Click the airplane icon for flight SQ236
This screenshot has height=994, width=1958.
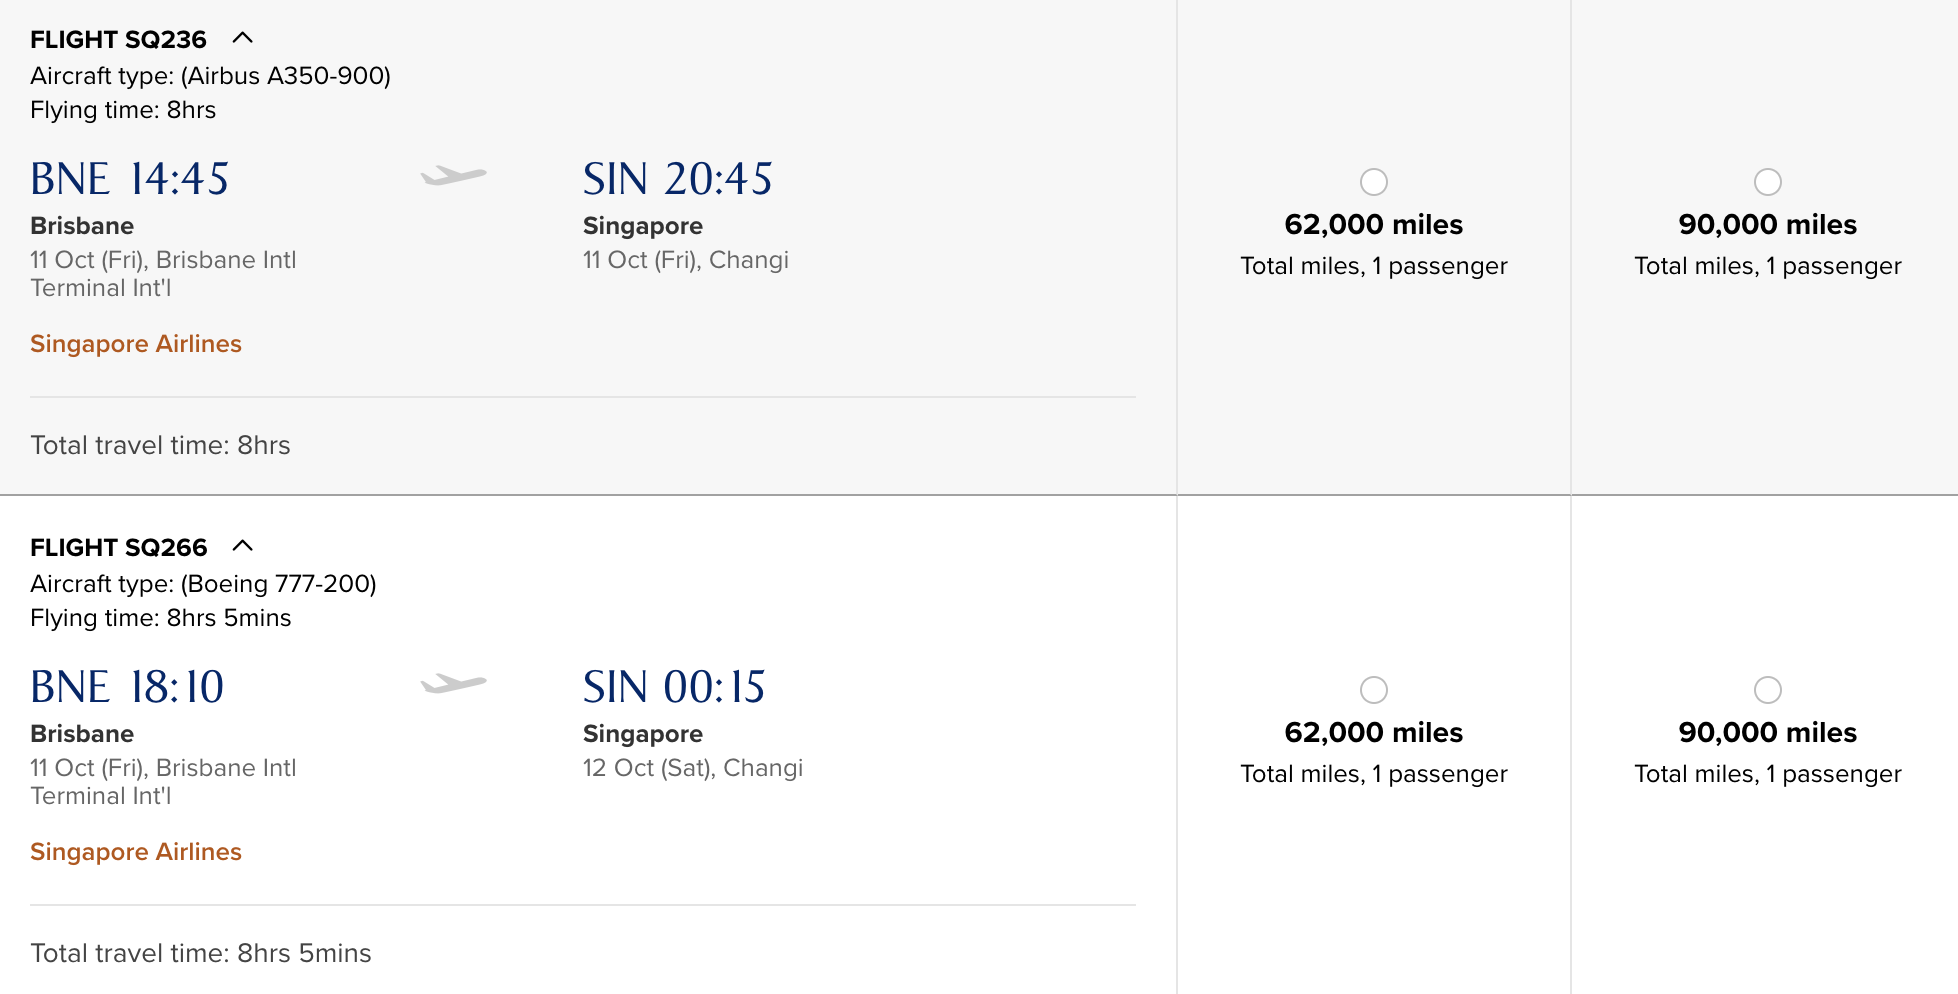pyautogui.click(x=453, y=177)
